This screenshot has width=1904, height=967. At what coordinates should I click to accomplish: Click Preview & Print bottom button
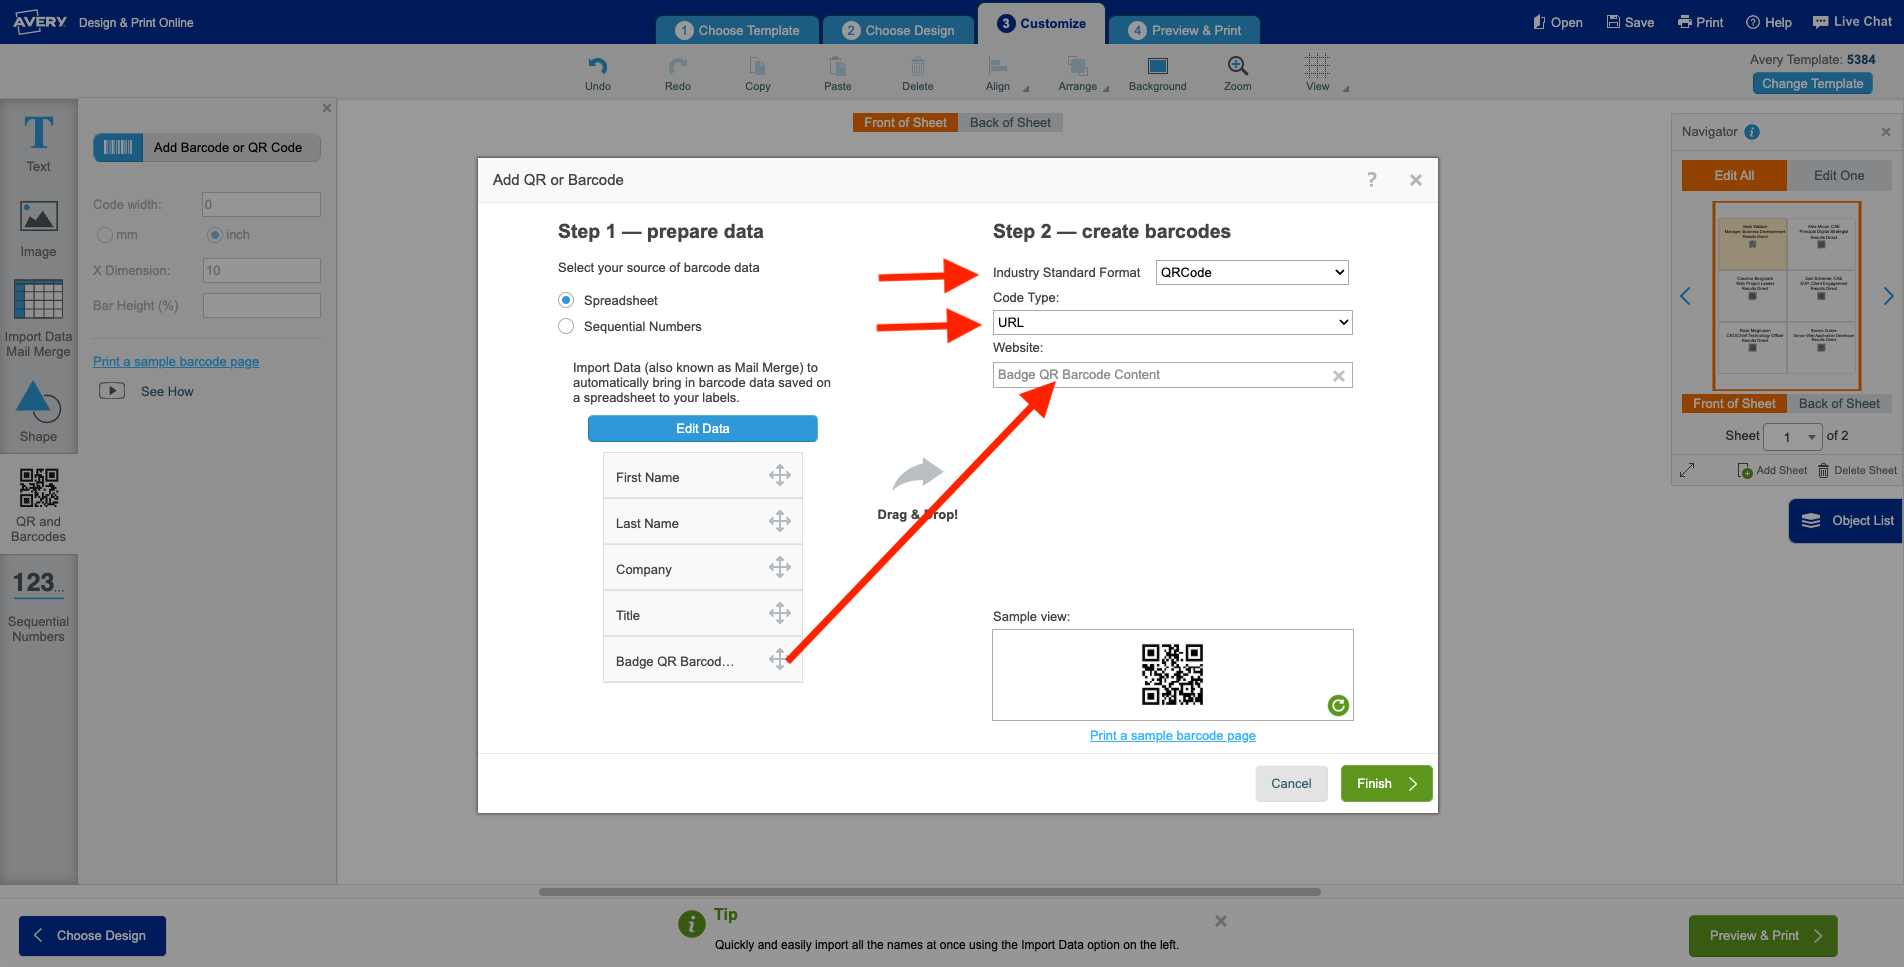tap(1763, 936)
